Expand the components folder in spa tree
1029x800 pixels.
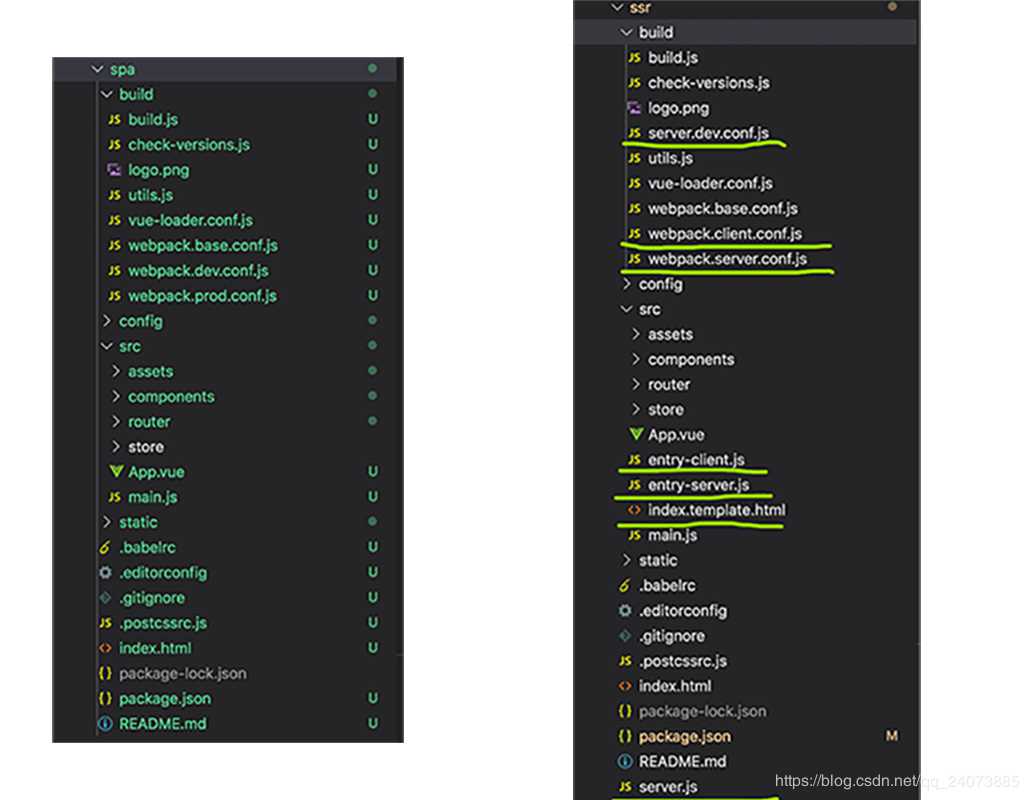point(116,397)
